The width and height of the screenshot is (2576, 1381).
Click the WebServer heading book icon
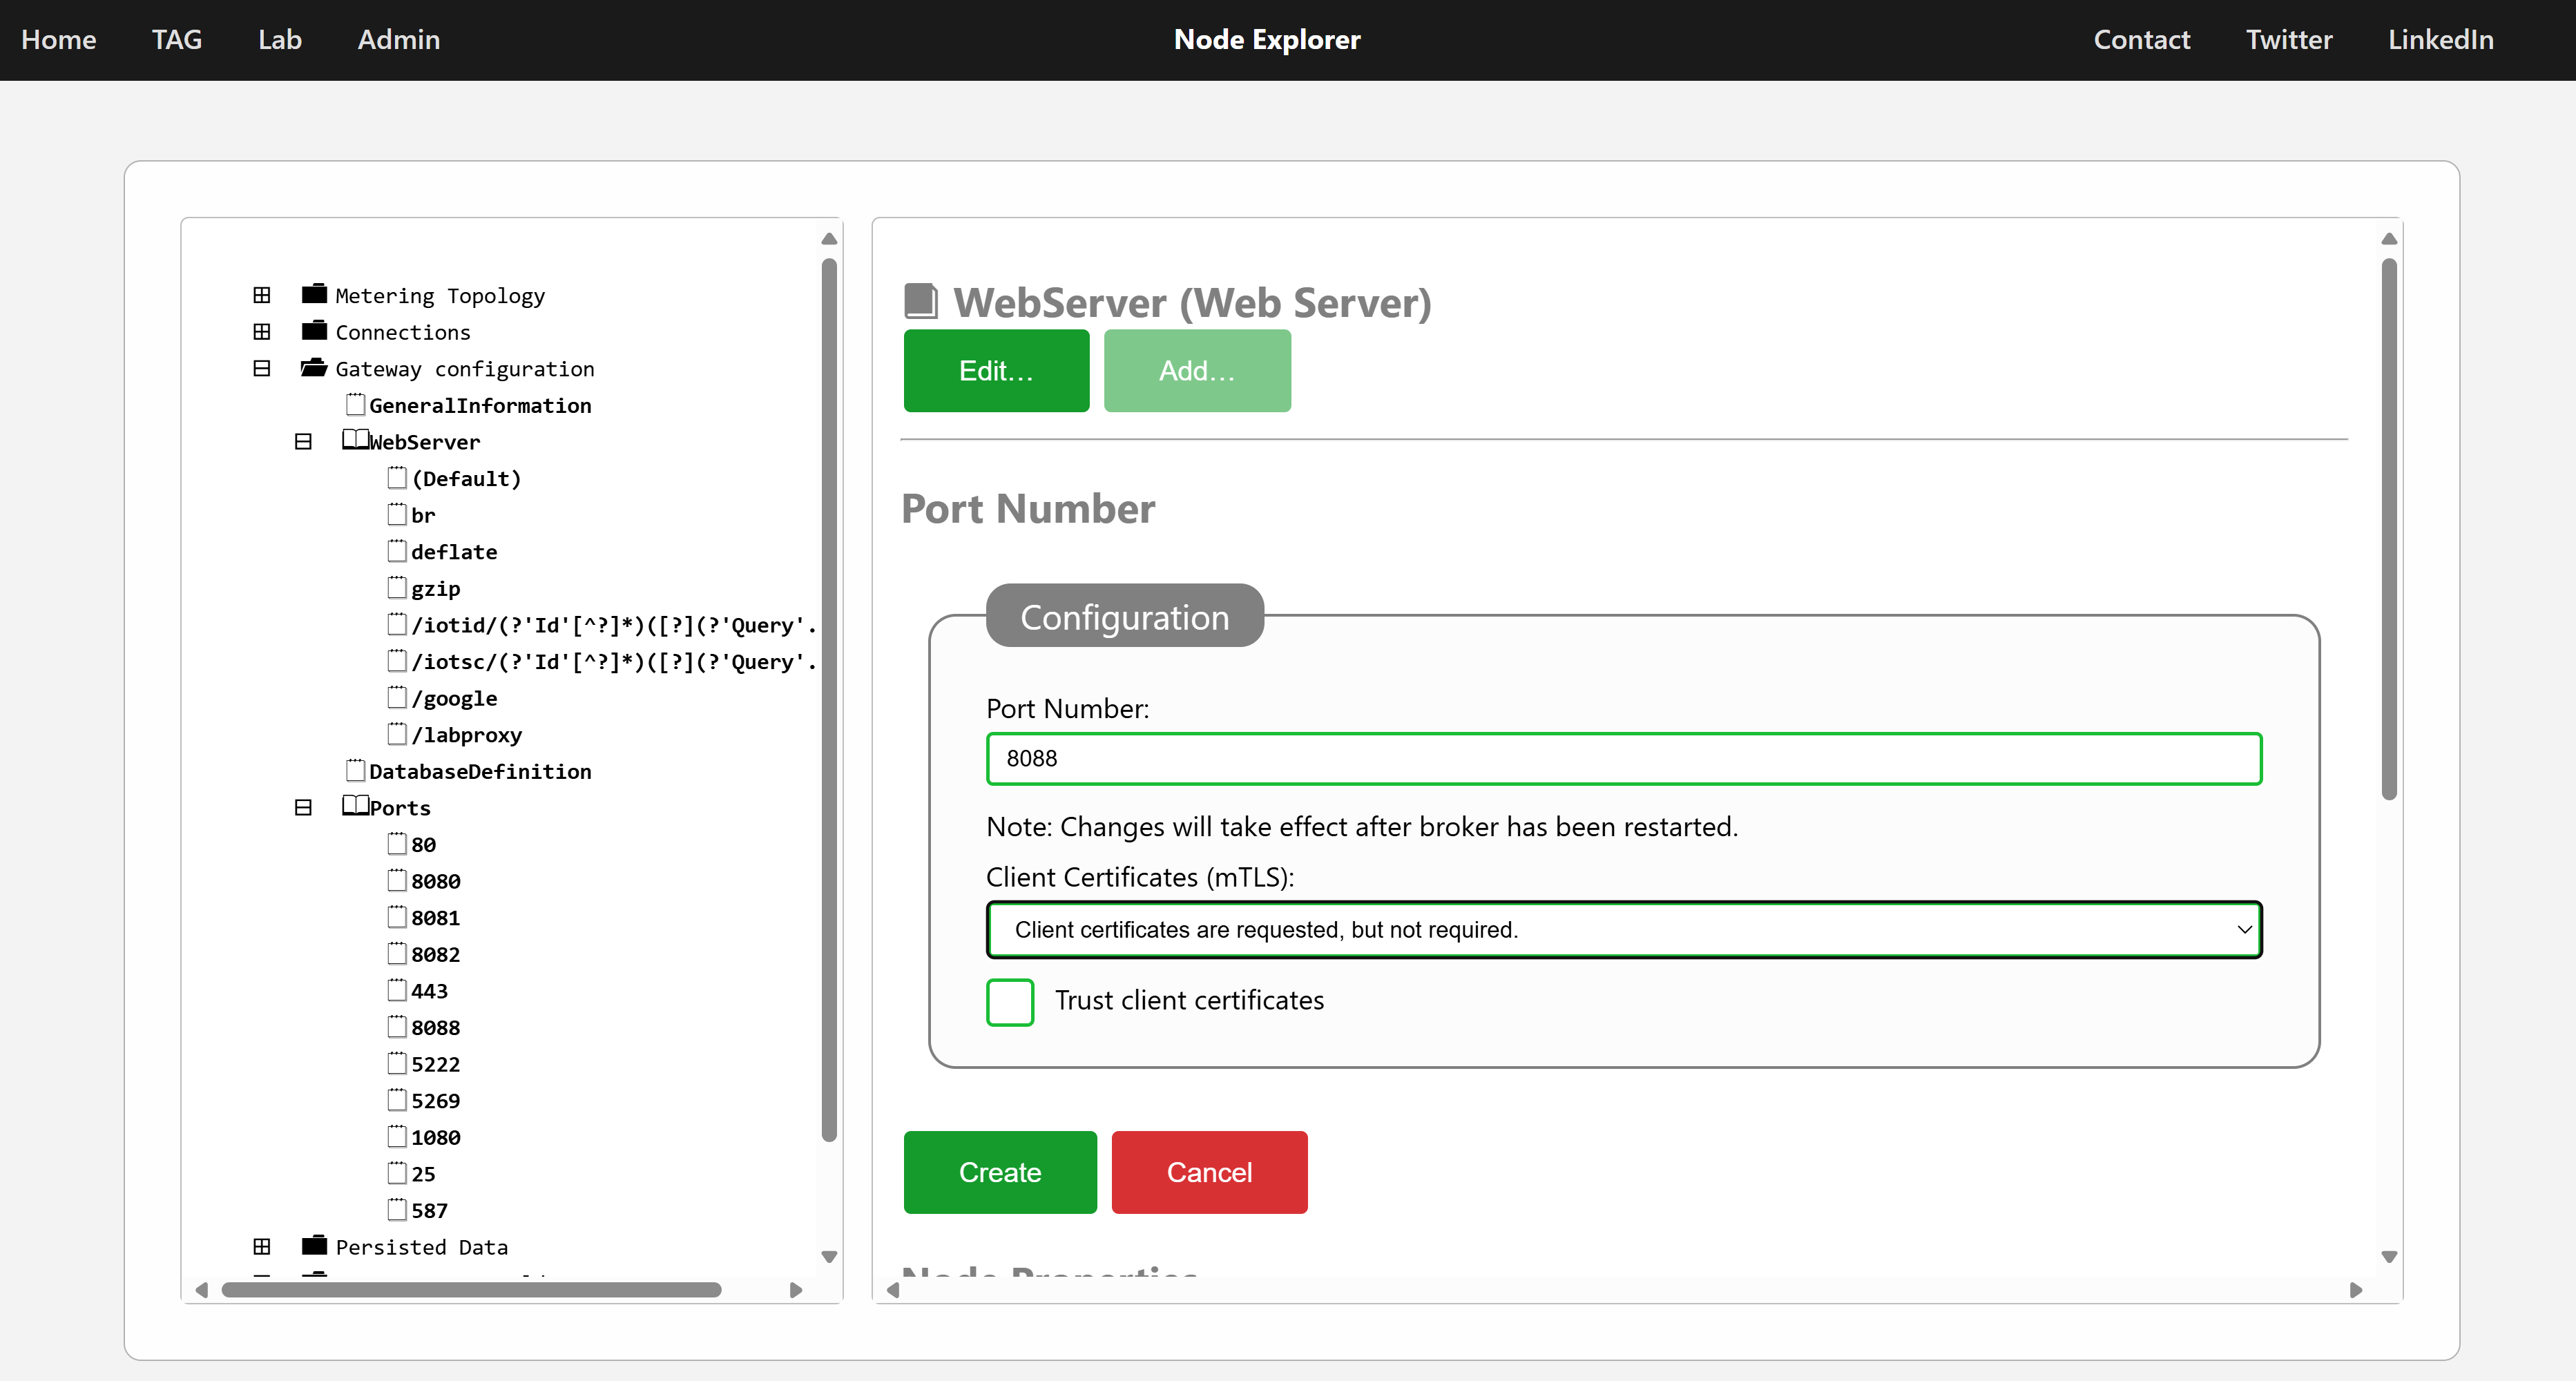click(921, 301)
